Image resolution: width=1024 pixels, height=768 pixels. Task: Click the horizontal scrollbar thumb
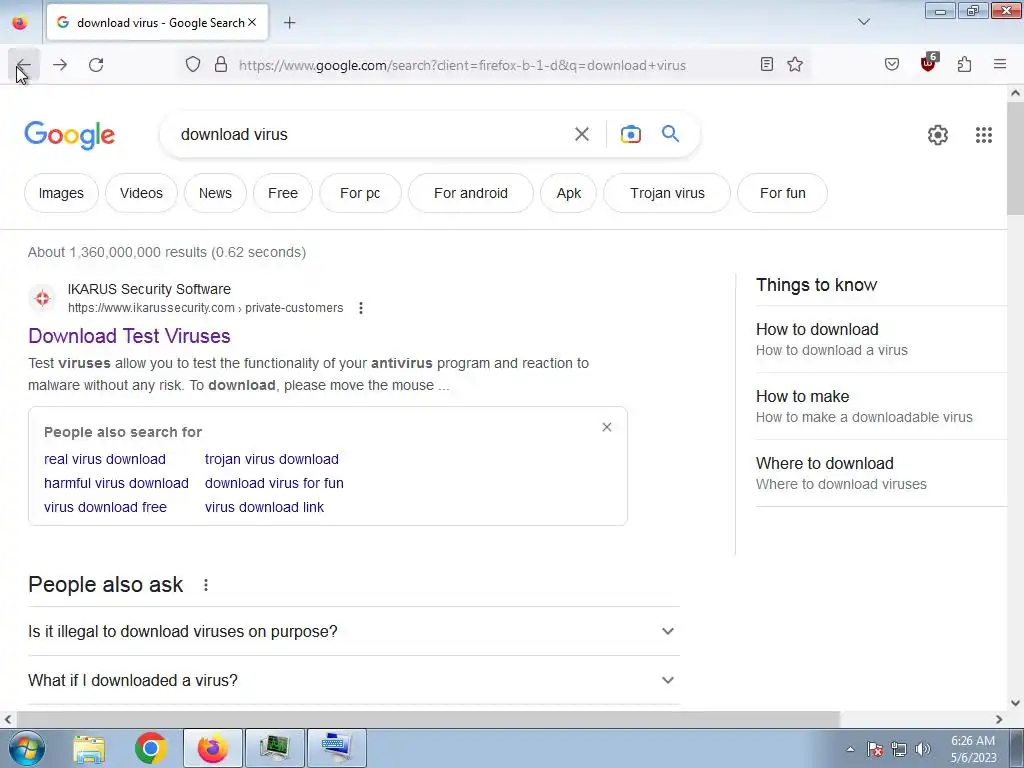click(x=428, y=719)
